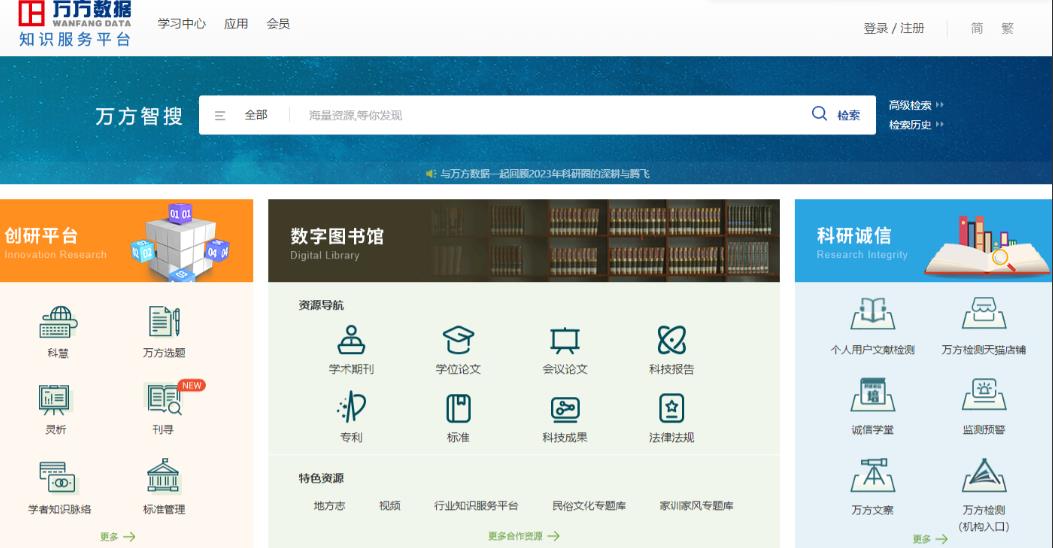Image resolution: width=1053 pixels, height=548 pixels.
Task: Click the 检索 search button
Action: click(848, 115)
